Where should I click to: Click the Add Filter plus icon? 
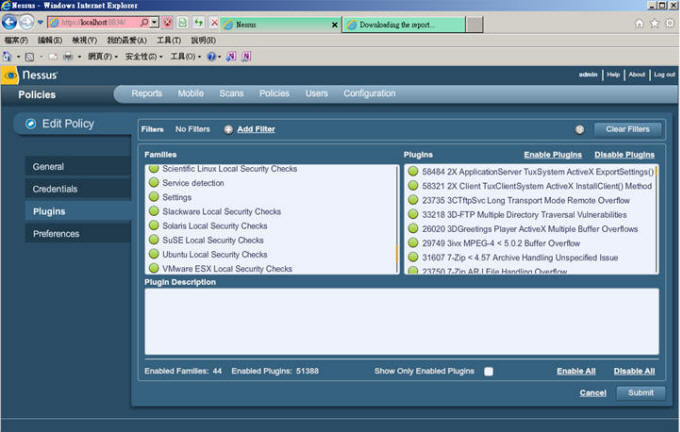[229, 129]
